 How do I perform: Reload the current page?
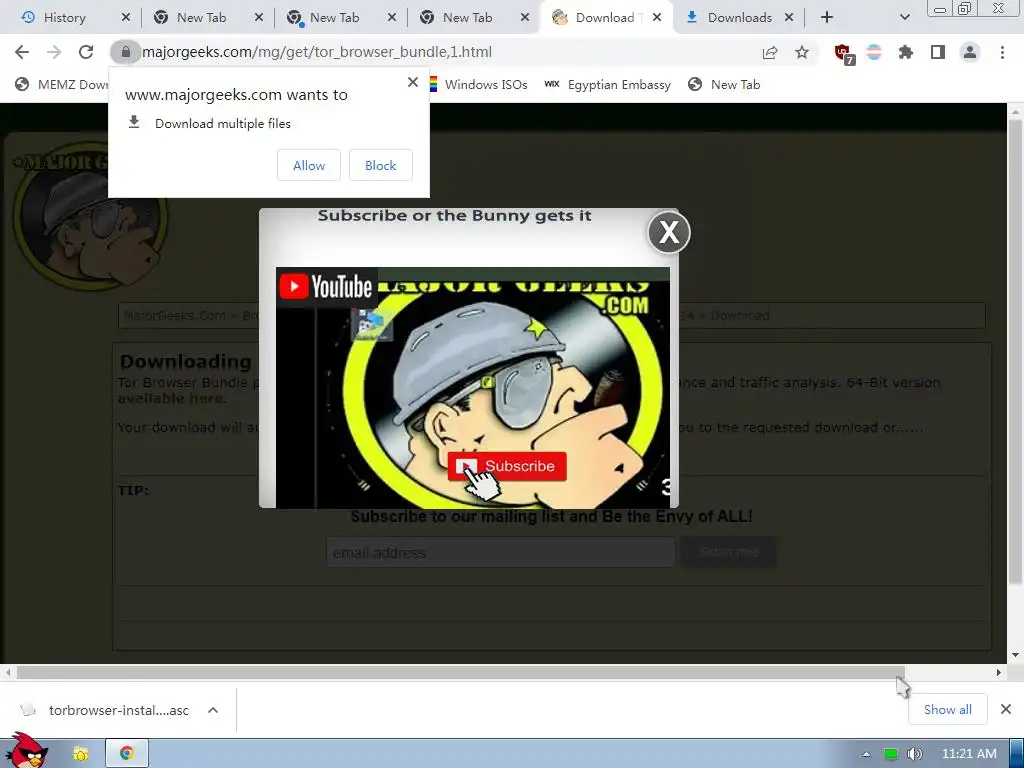[86, 52]
